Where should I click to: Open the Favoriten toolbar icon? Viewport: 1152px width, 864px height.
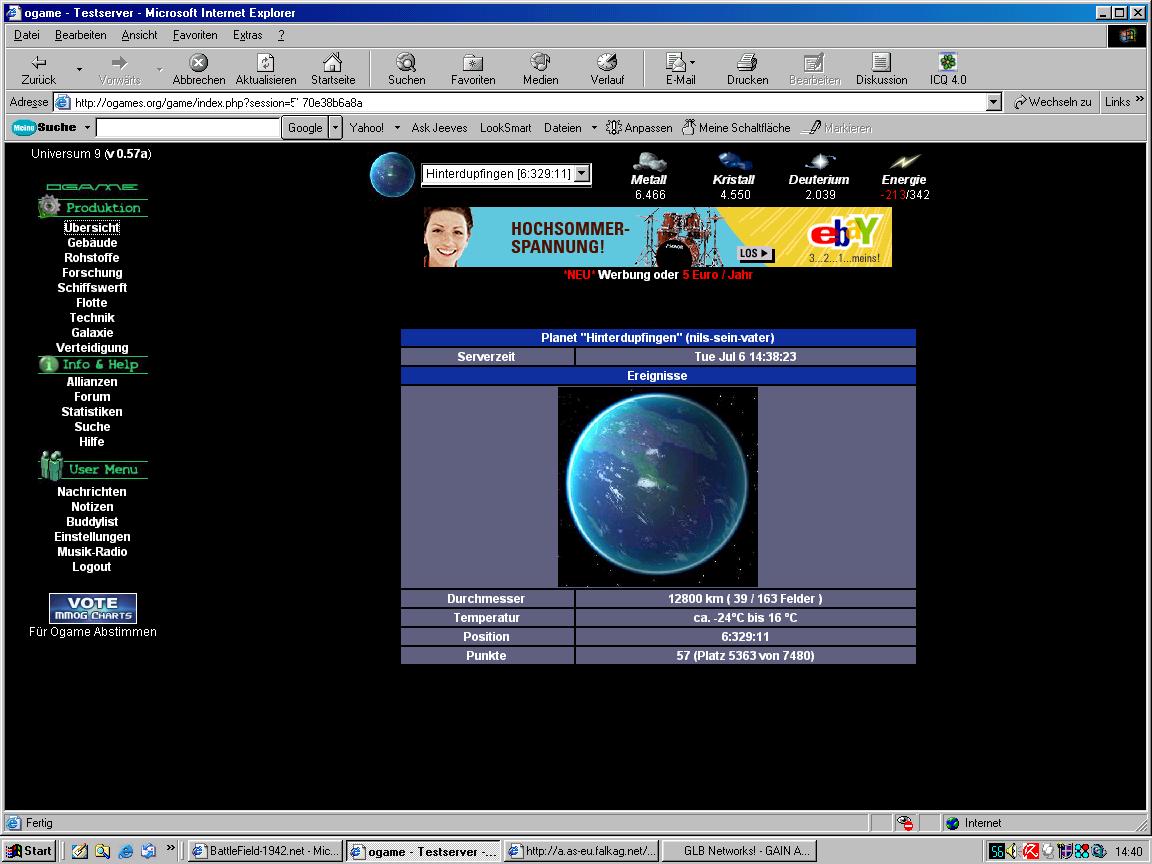click(x=472, y=63)
